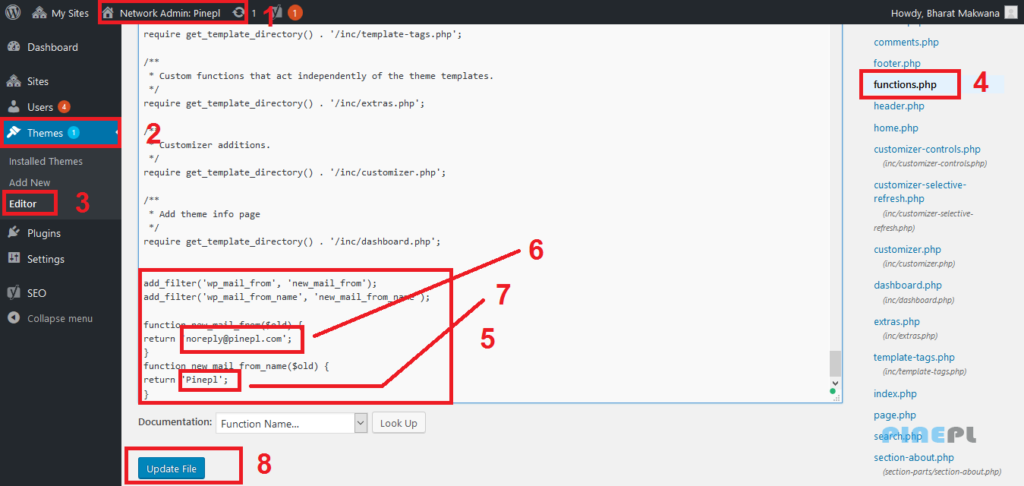Open comments.php template file

point(906,42)
